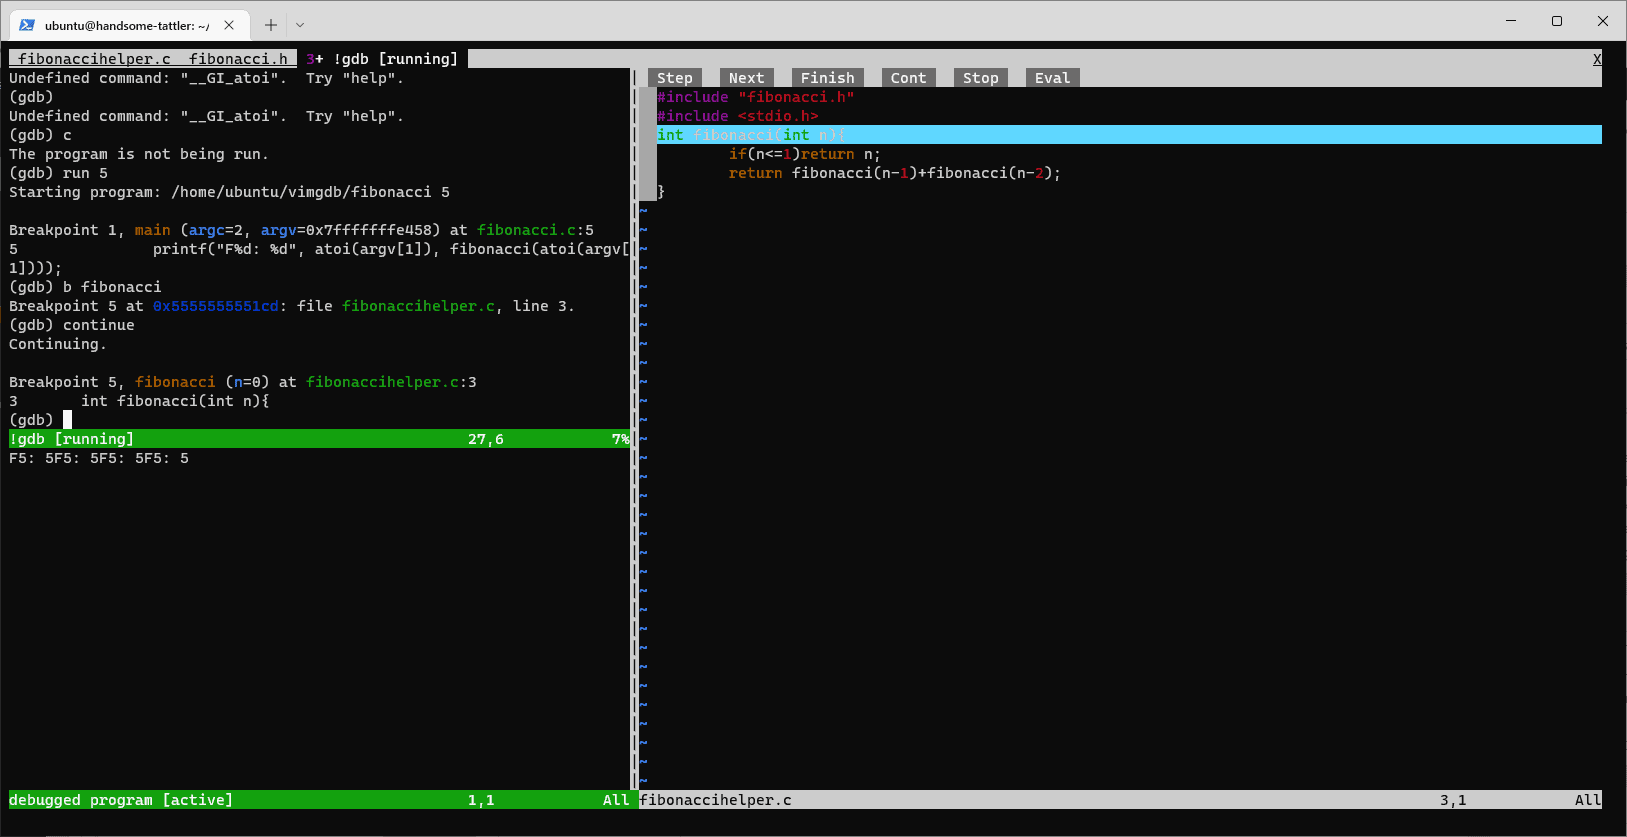The height and width of the screenshot is (837, 1627).
Task: Click the Eval debugger button
Action: (x=1052, y=78)
